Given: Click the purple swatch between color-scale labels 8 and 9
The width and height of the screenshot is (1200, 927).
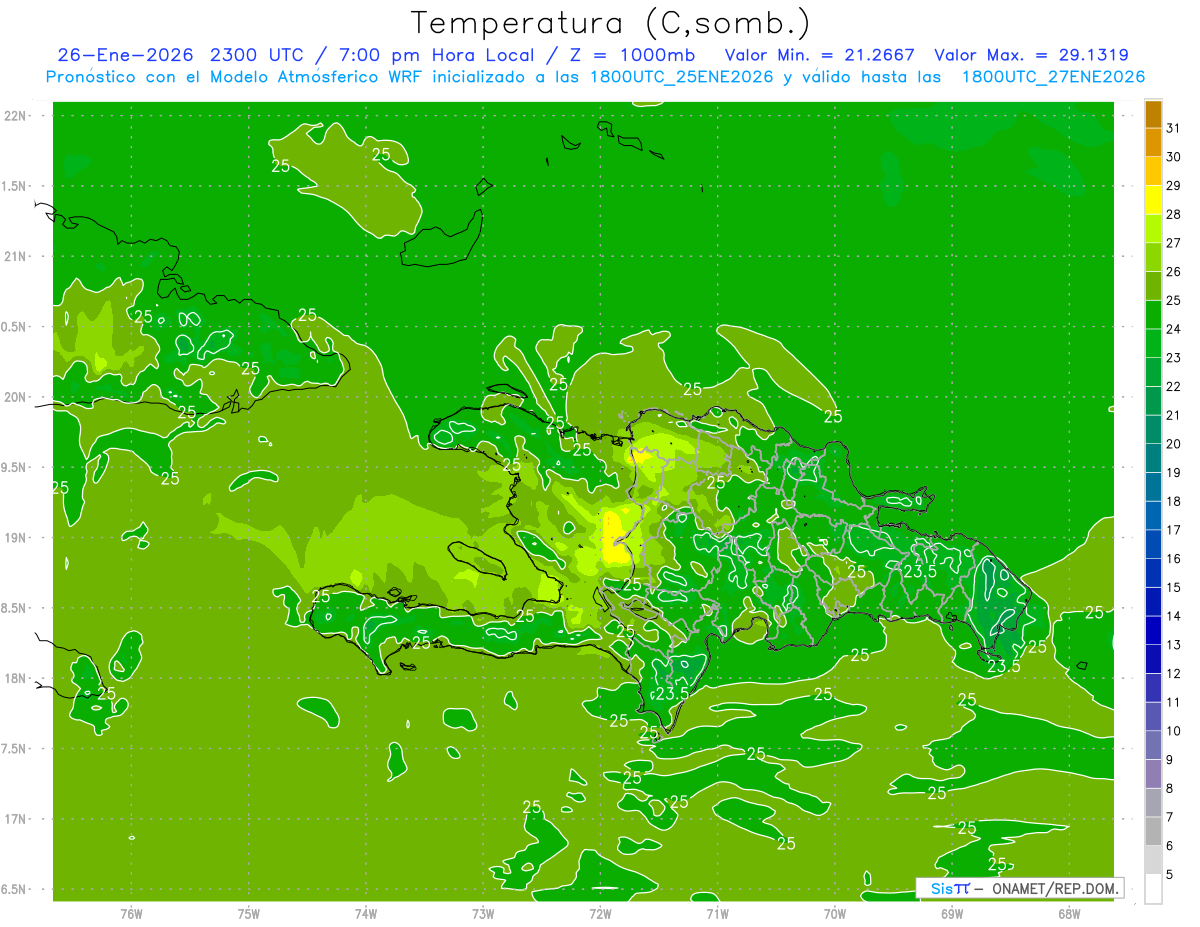Looking at the screenshot, I should pos(1154,774).
